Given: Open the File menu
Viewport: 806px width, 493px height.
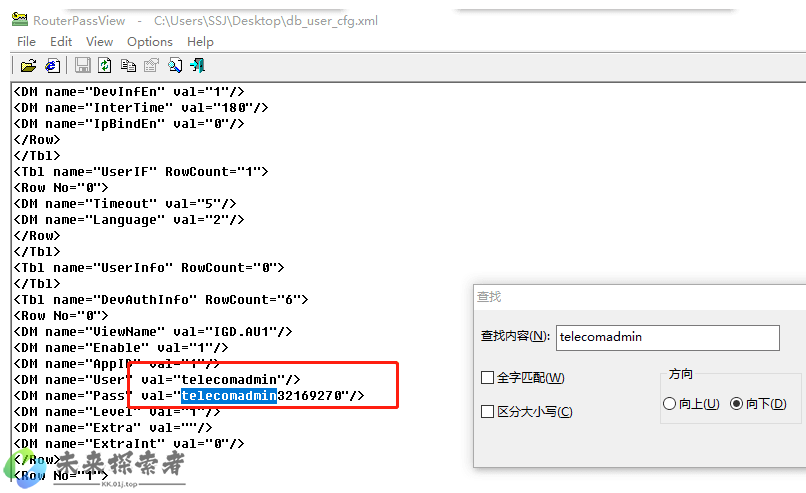Looking at the screenshot, I should pos(26,42).
